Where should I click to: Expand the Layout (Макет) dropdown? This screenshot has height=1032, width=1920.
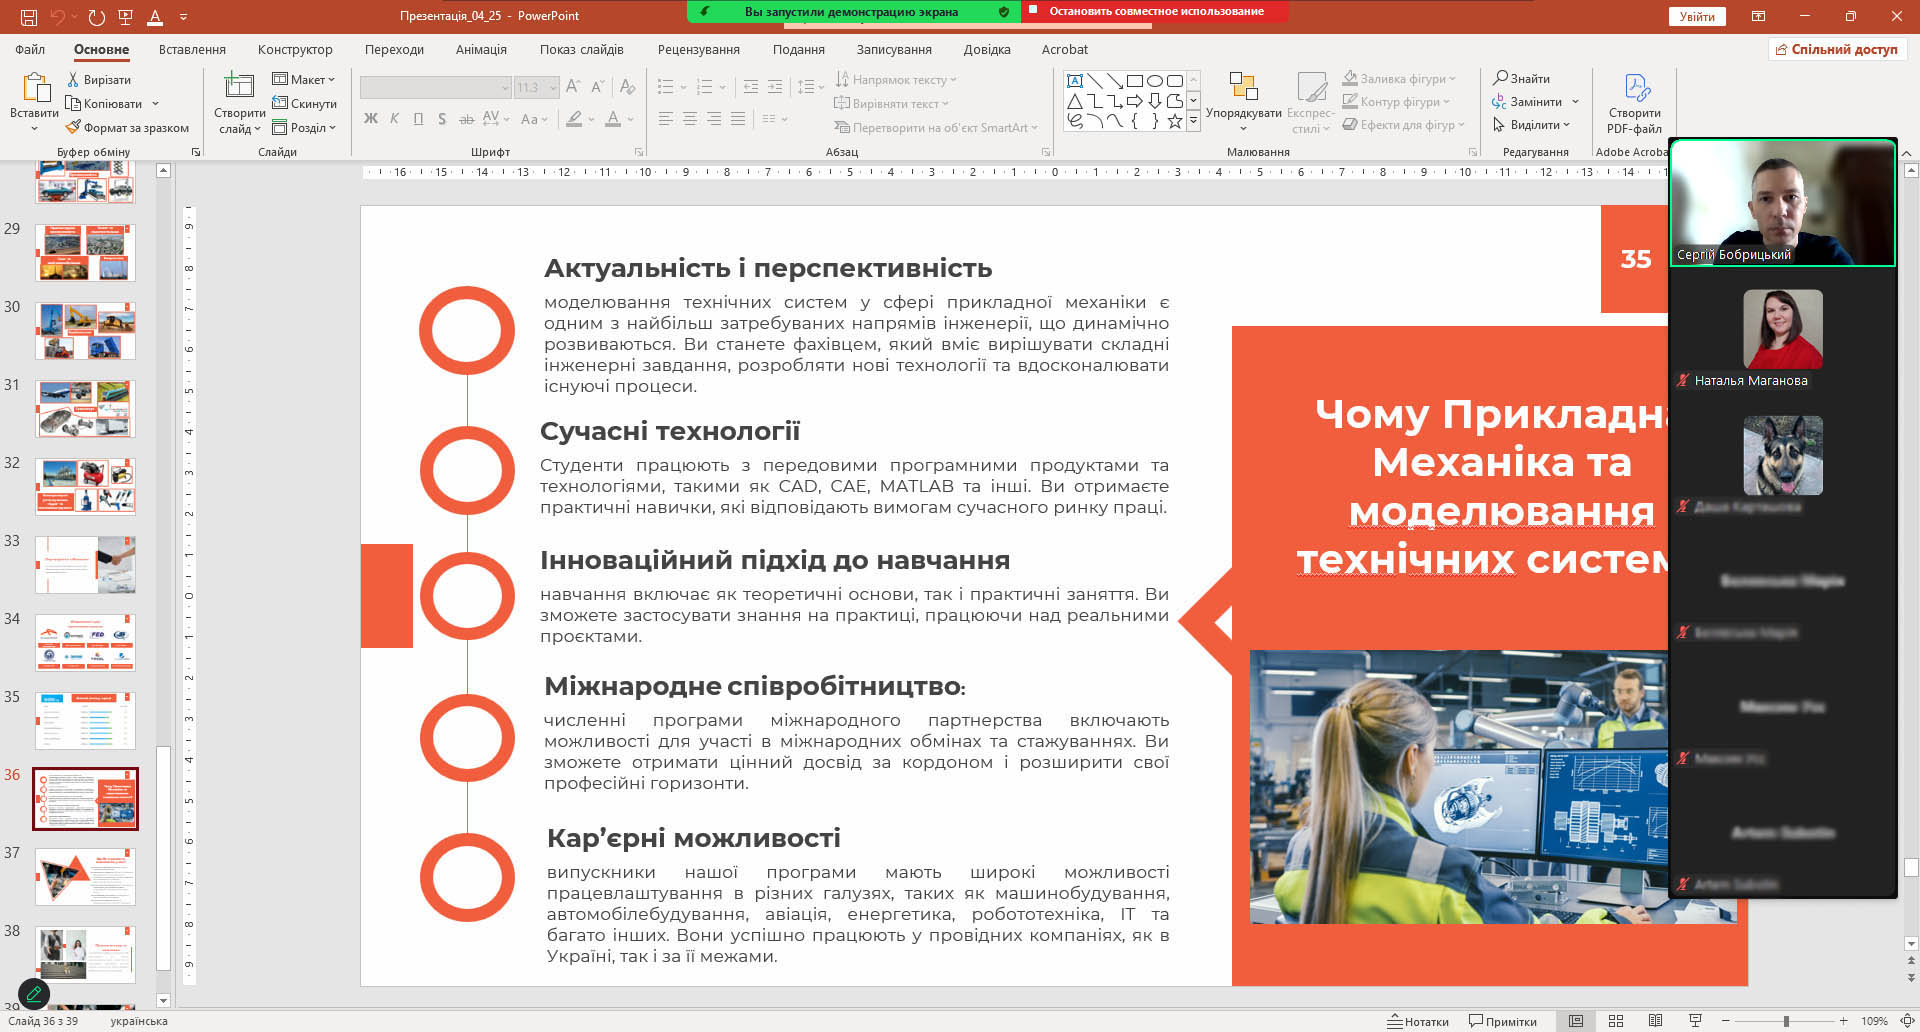click(x=305, y=79)
